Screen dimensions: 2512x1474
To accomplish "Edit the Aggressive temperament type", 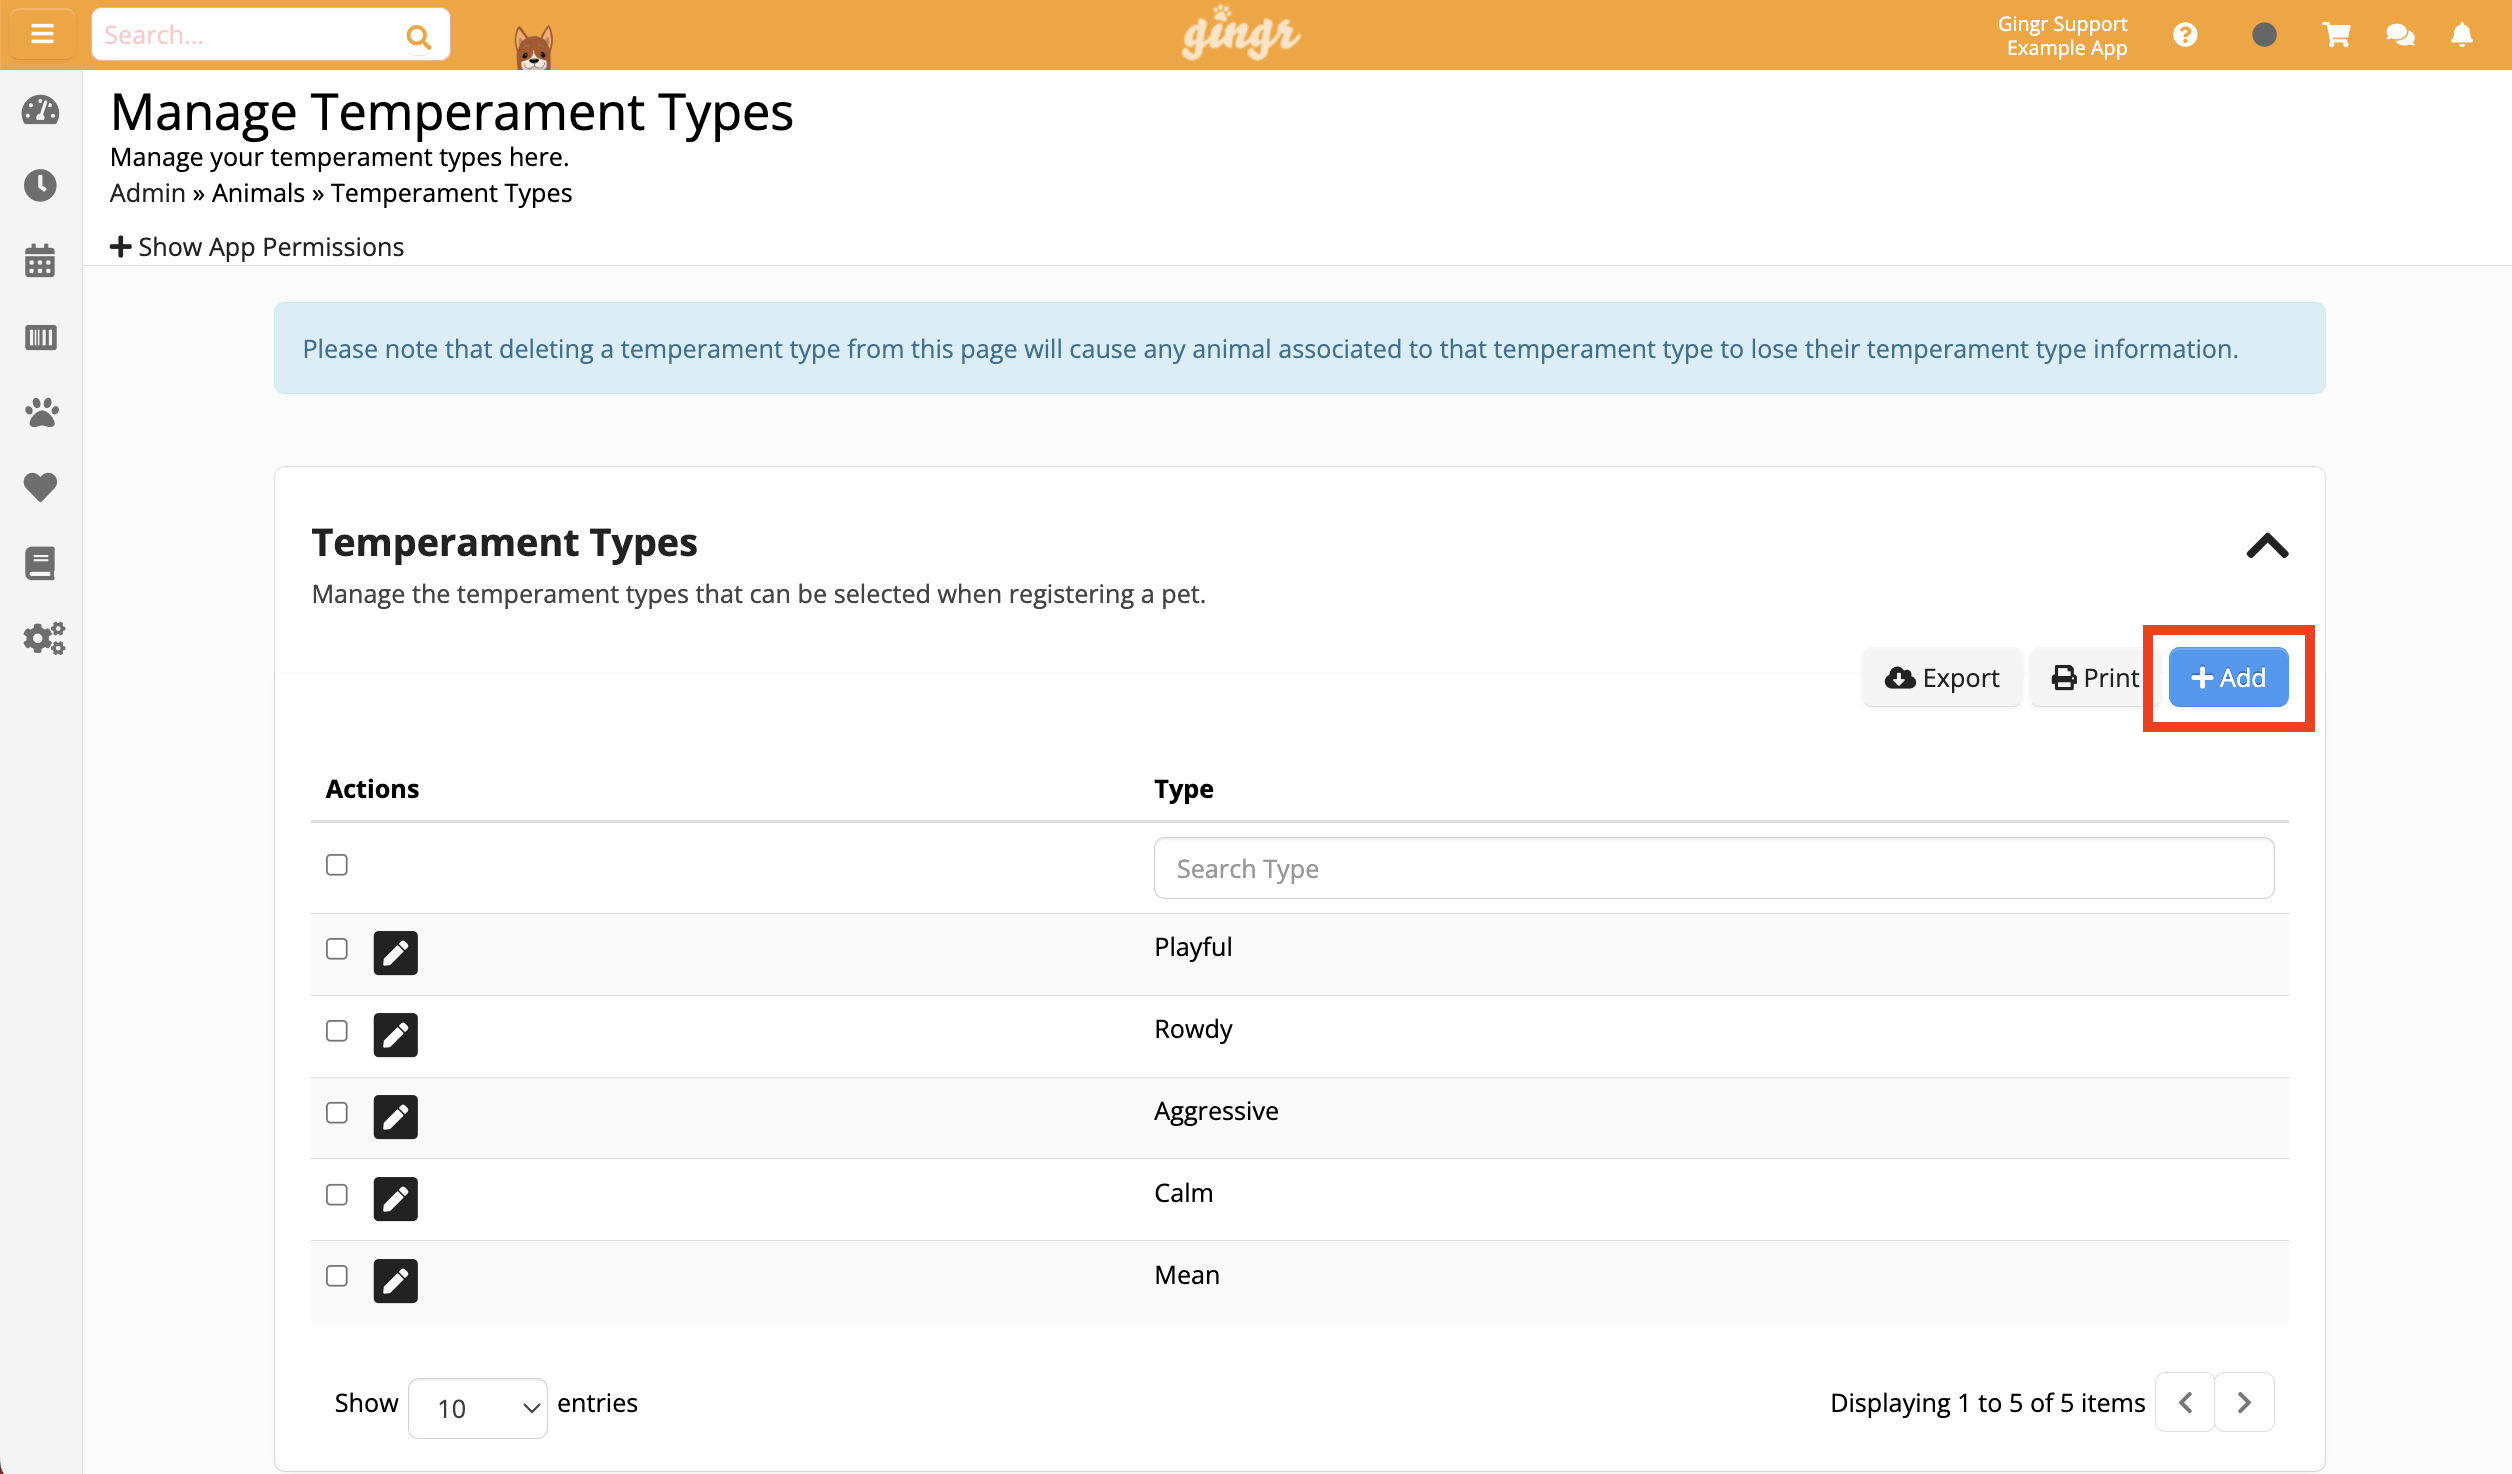I will [396, 1117].
